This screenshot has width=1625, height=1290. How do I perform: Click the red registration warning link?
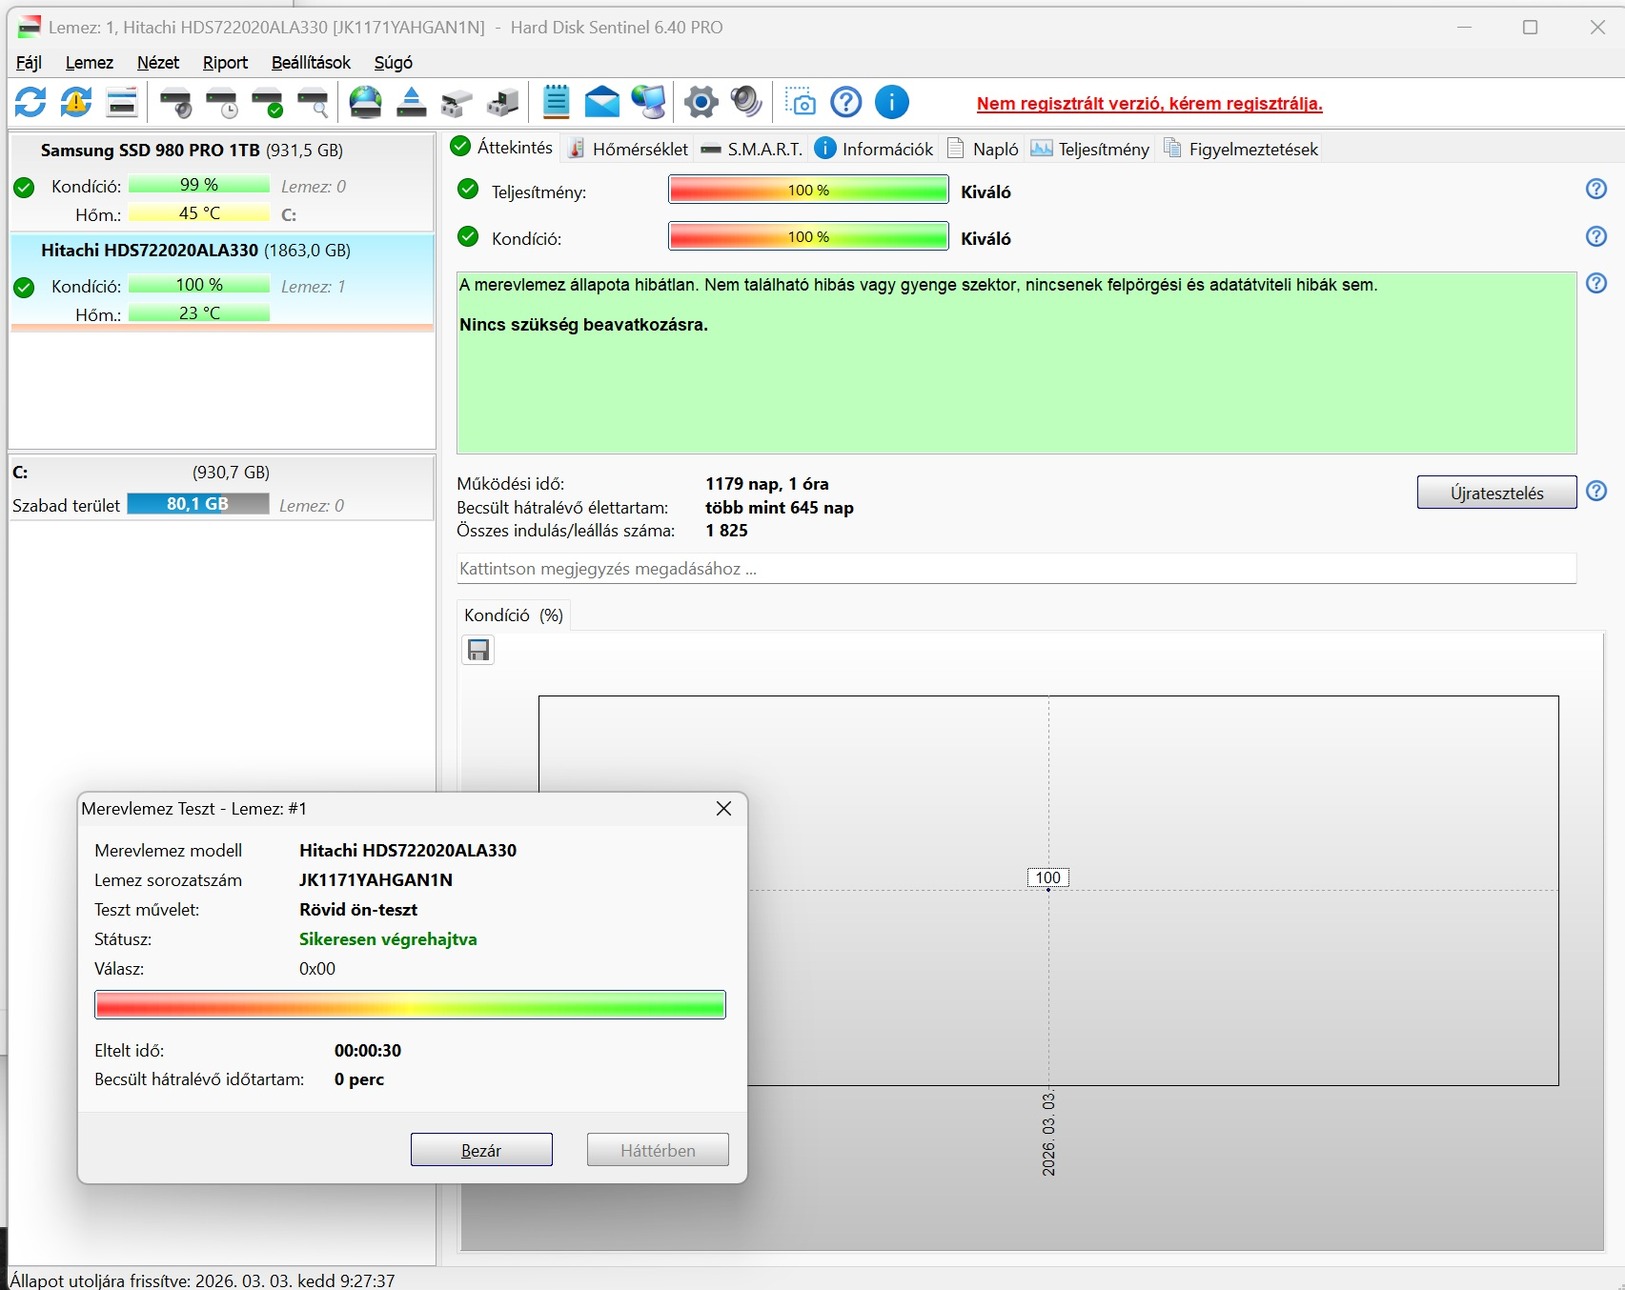coord(1150,104)
